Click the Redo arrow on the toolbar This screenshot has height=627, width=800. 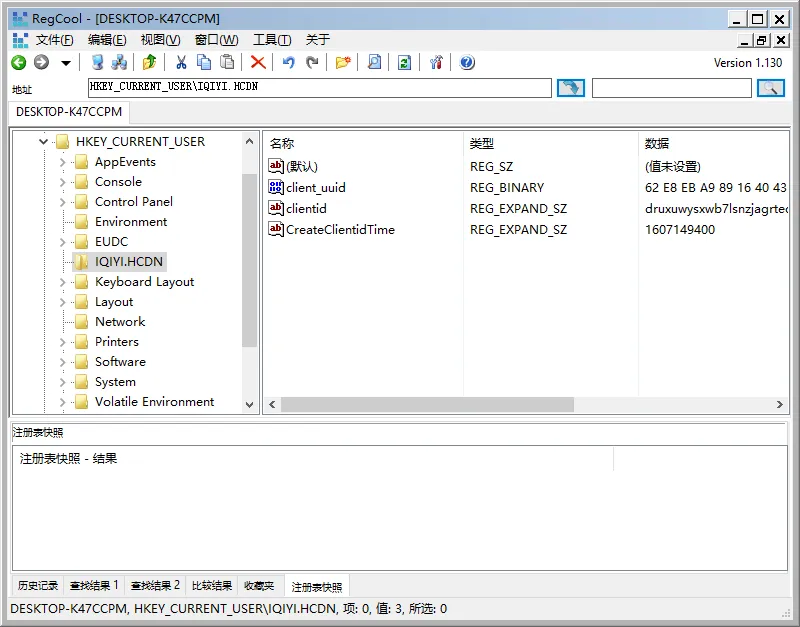pyautogui.click(x=312, y=62)
